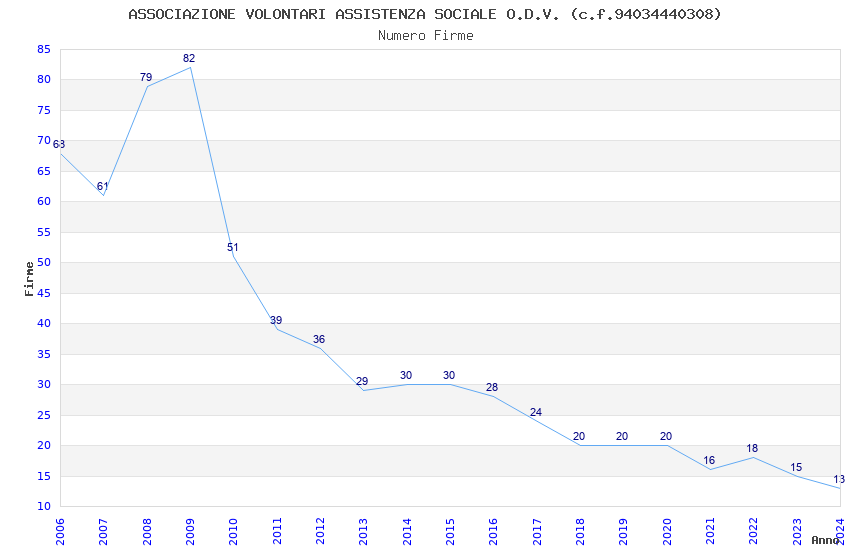Select the data point labeled 79
This screenshot has width=850, height=550.
(146, 77)
